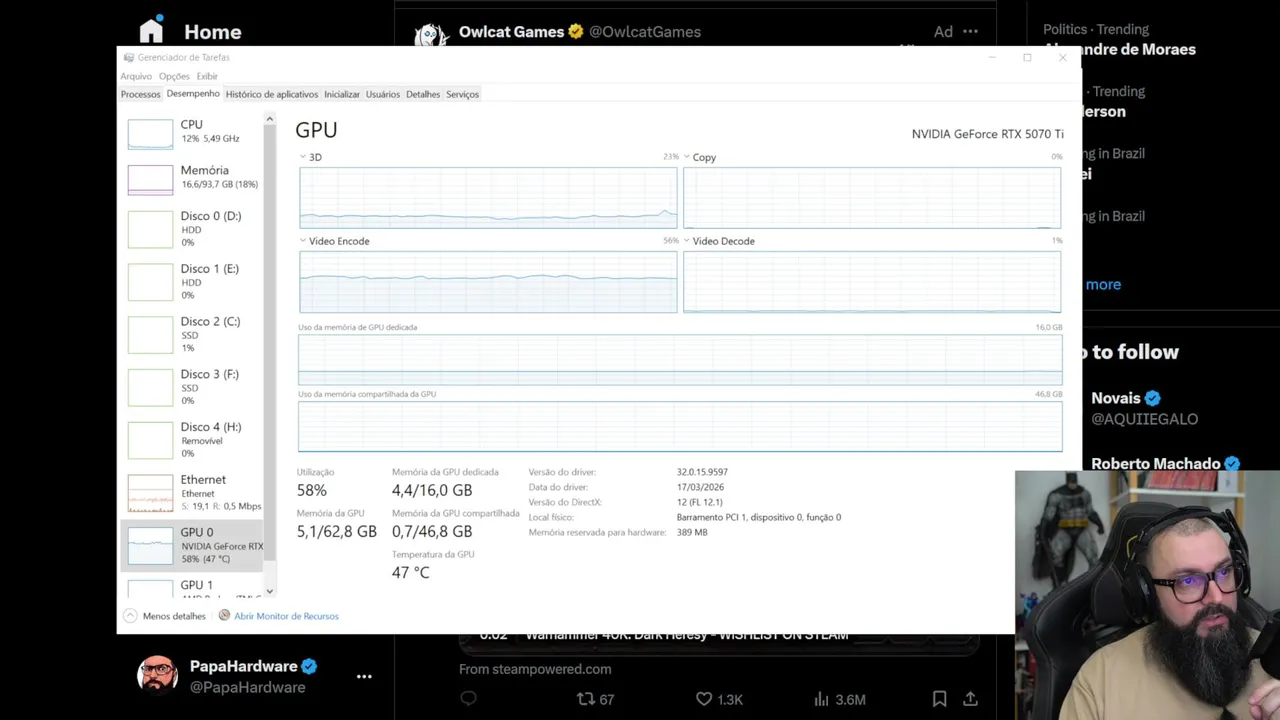The height and width of the screenshot is (720, 1280).
Task: Click the NVIDIA GeForce RTX 5070 Ti label
Action: coord(987,134)
